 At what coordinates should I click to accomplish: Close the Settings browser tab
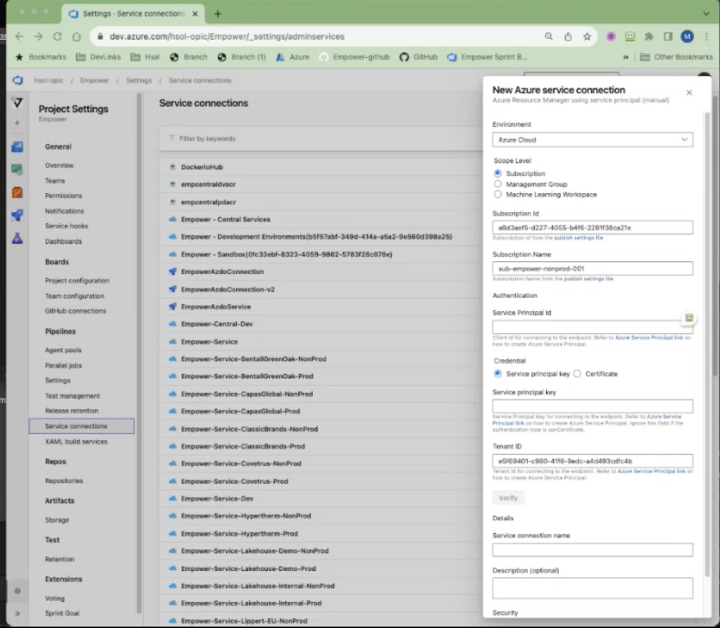click(x=195, y=14)
